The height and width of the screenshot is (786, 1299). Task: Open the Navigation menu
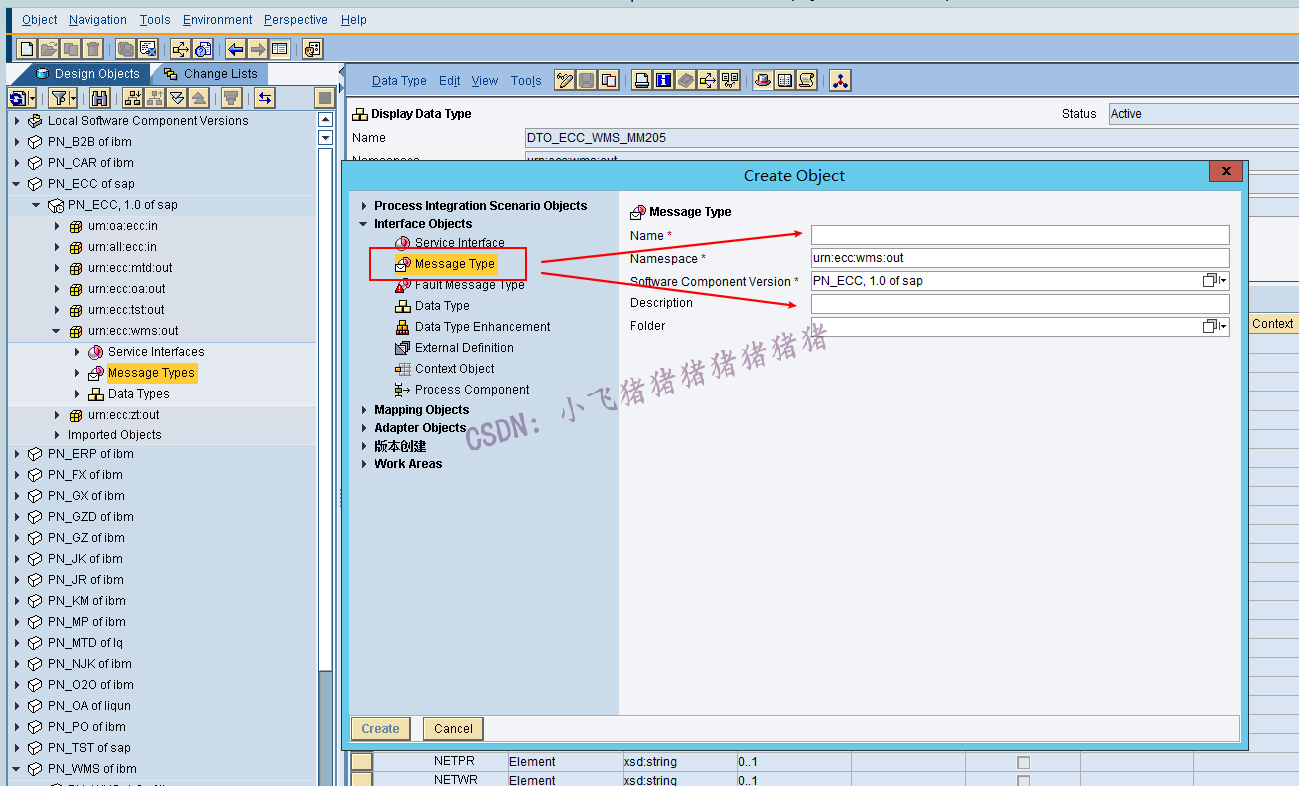98,20
